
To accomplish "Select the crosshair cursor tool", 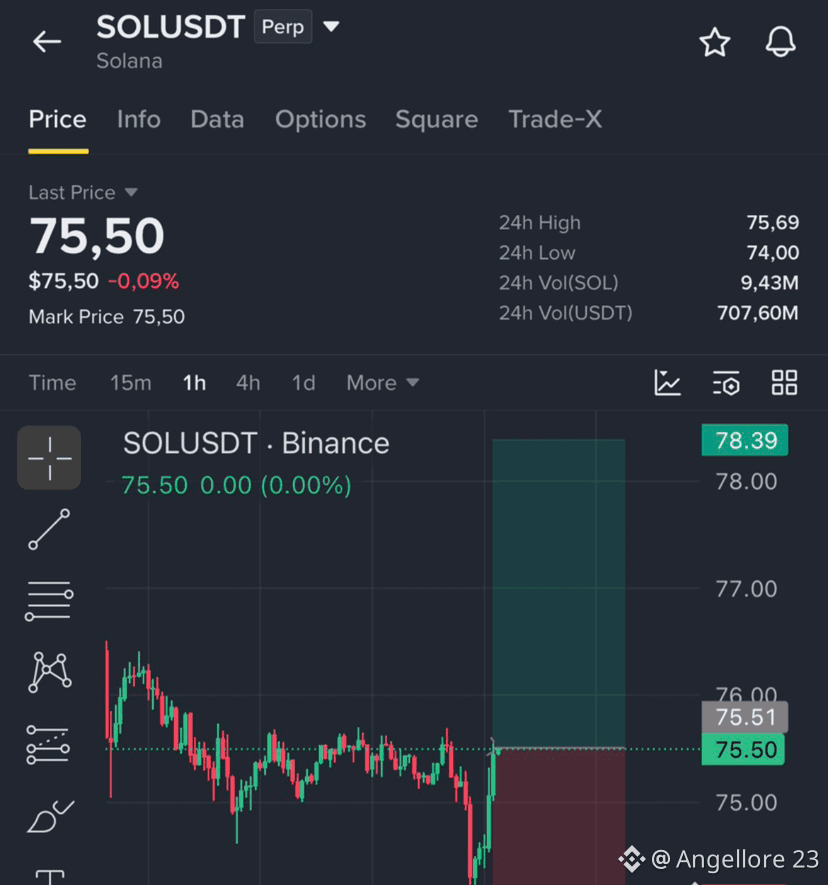I will pos(49,458).
